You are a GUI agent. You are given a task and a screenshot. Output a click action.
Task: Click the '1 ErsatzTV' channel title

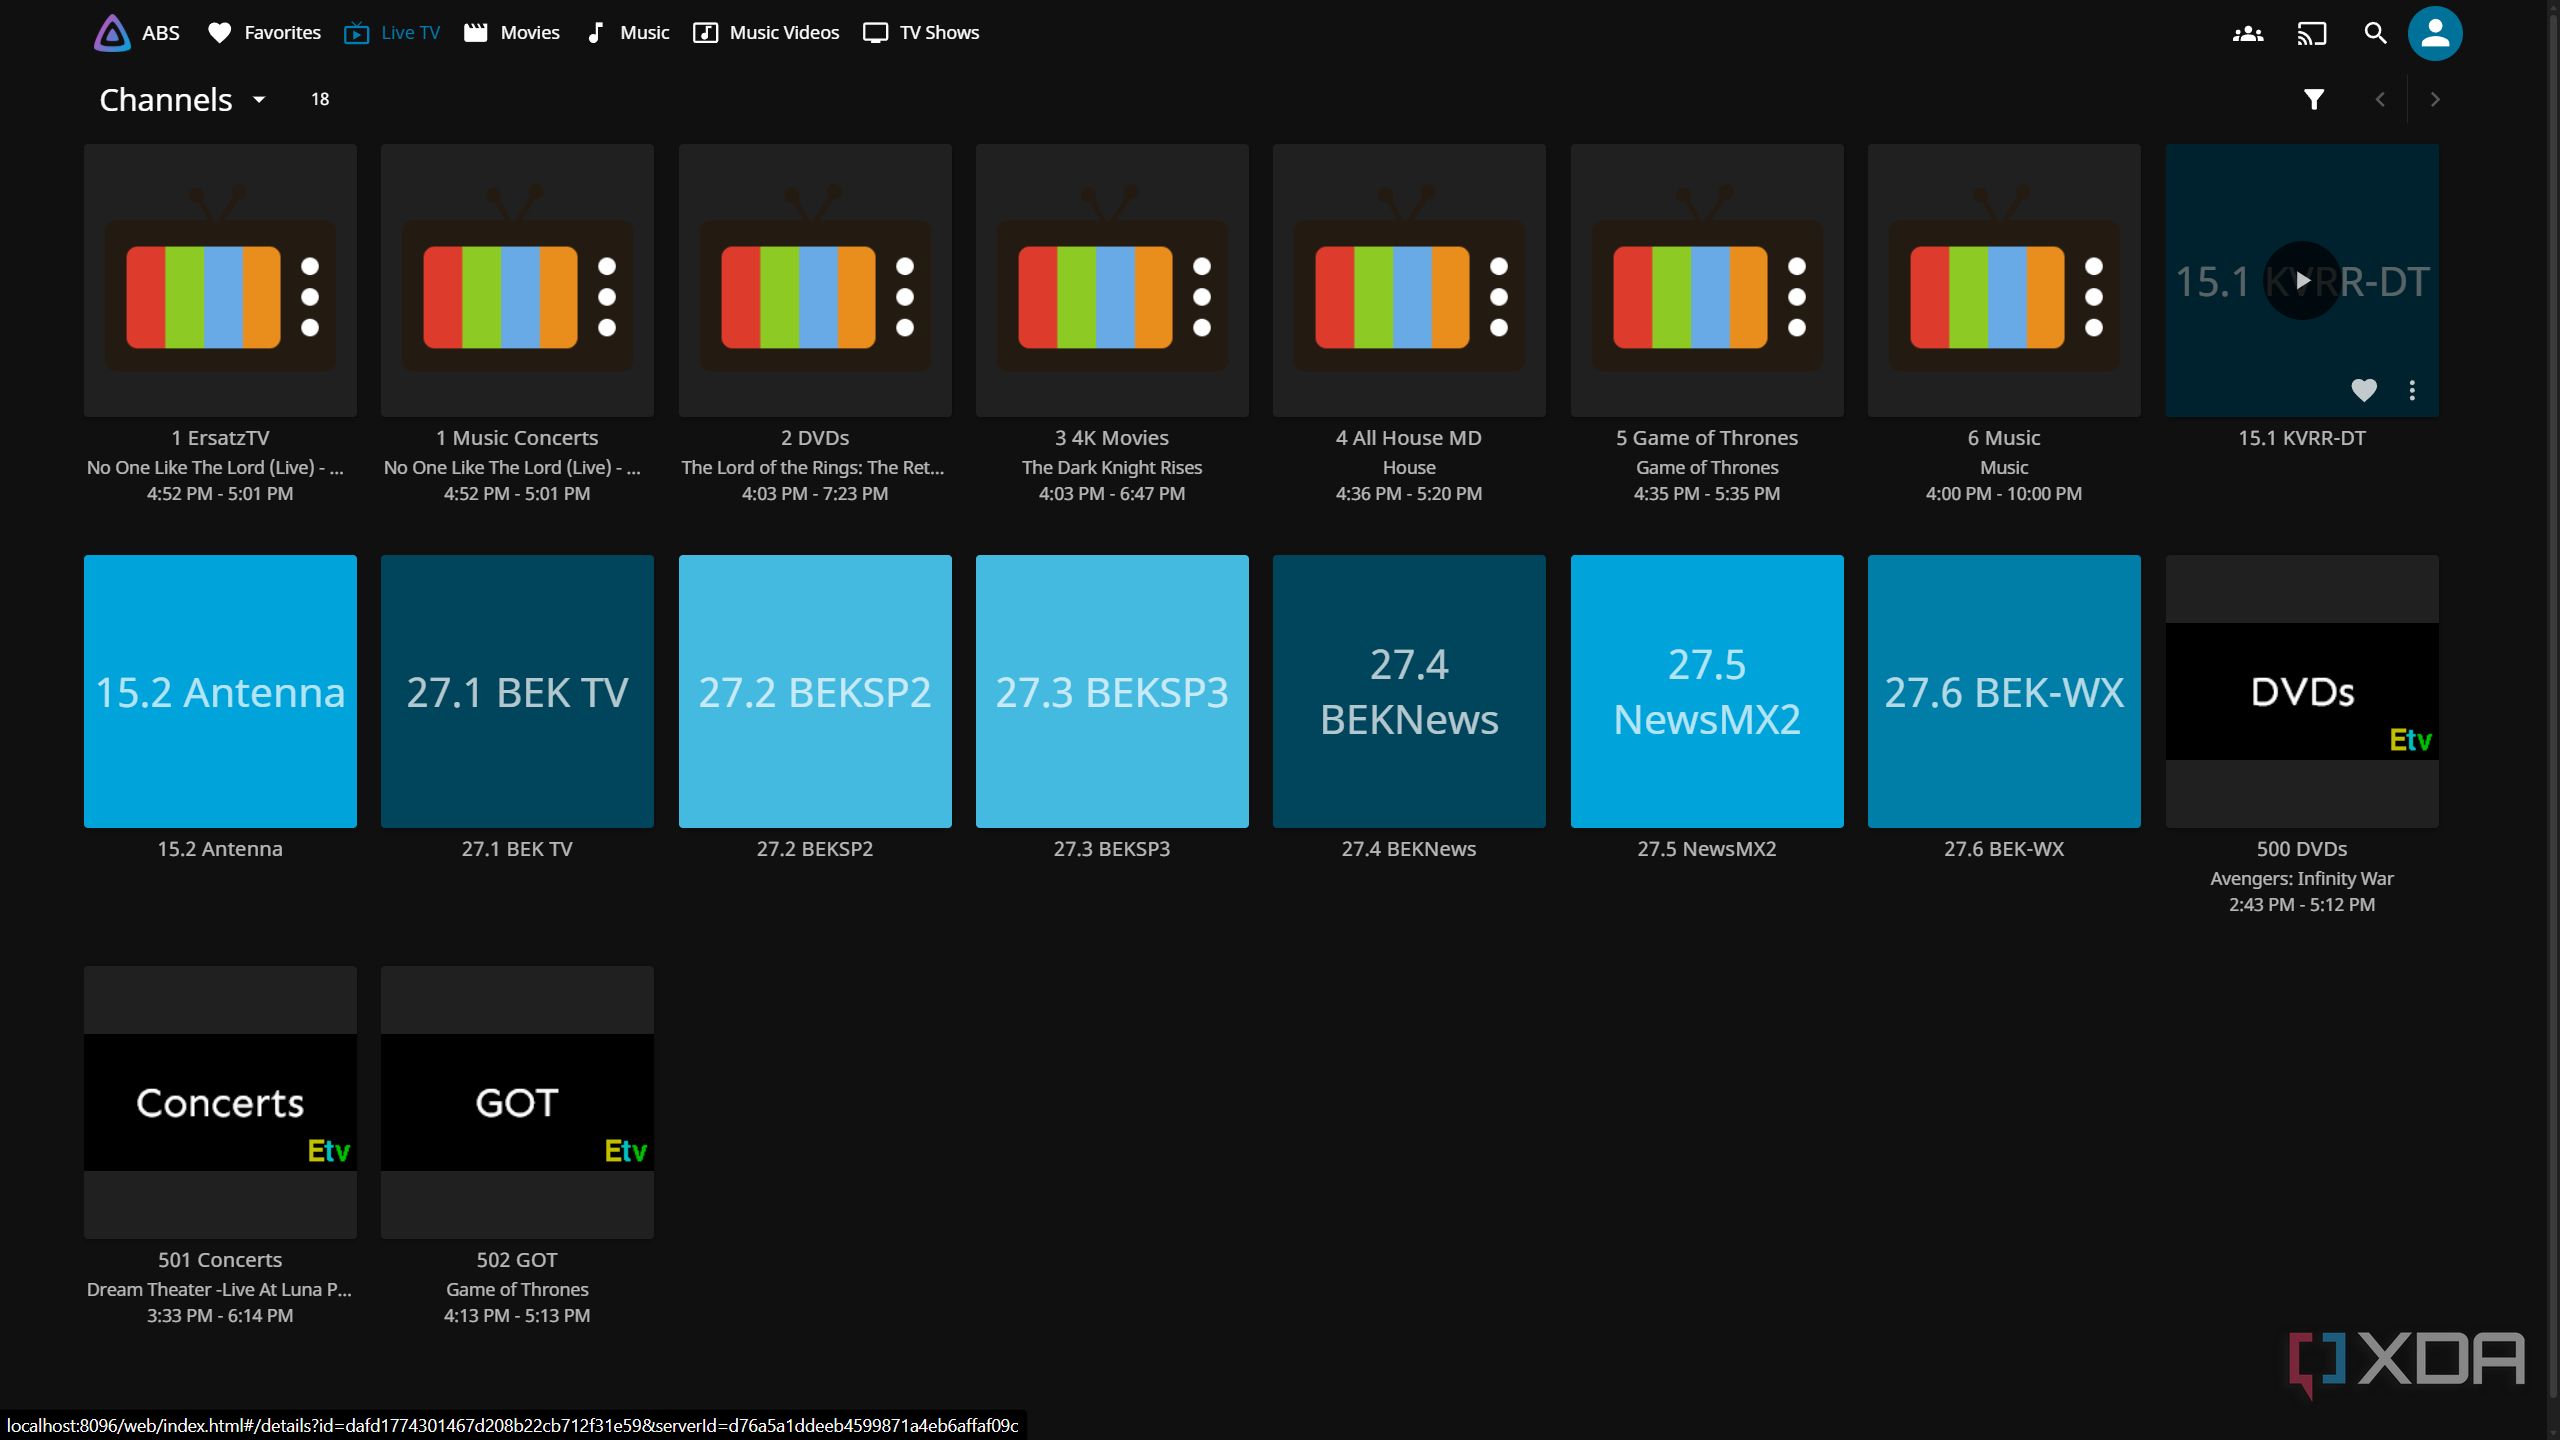pyautogui.click(x=220, y=438)
